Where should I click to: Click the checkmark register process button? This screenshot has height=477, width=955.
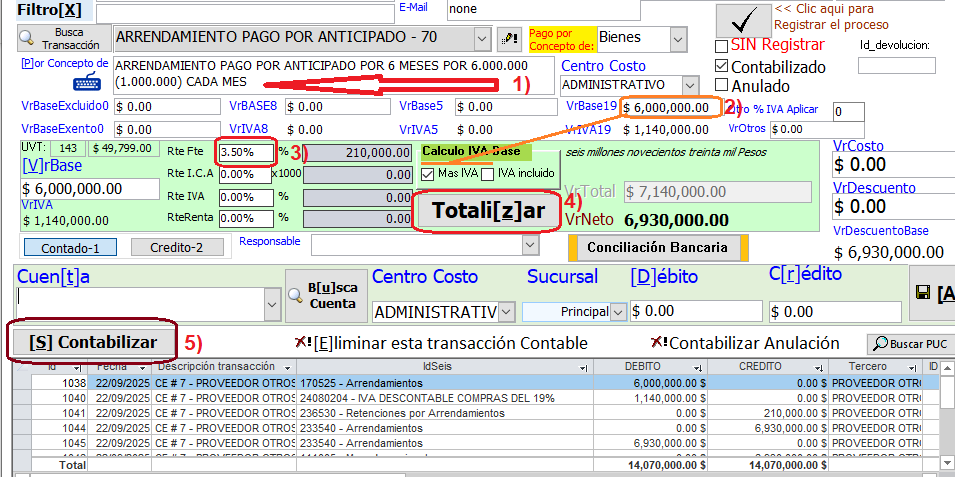[x=742, y=19]
